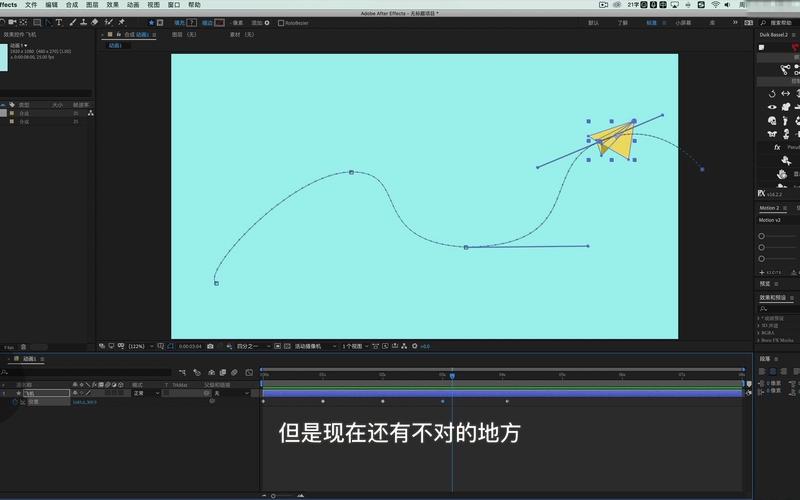The image size is (800, 500).
Task: Click the Duik skull icon
Action: pos(772,120)
